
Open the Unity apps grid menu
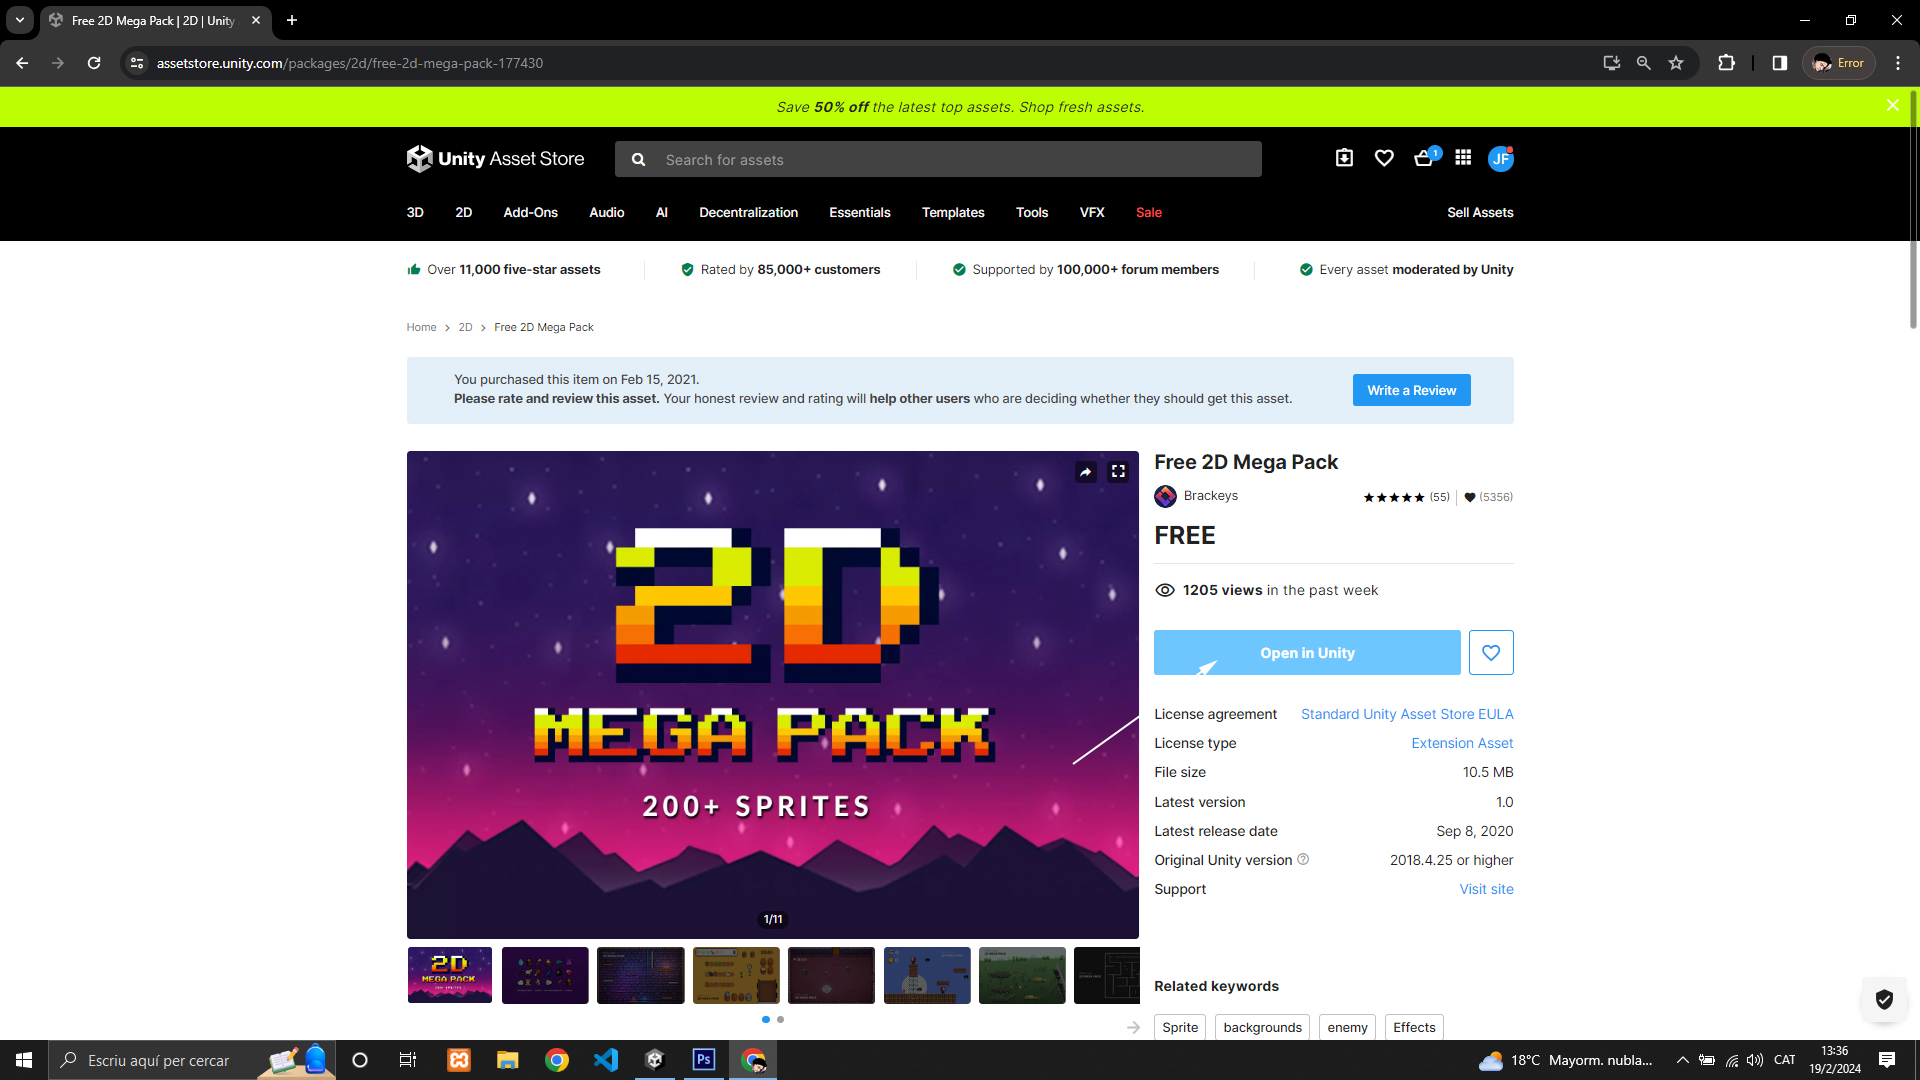coord(1463,158)
